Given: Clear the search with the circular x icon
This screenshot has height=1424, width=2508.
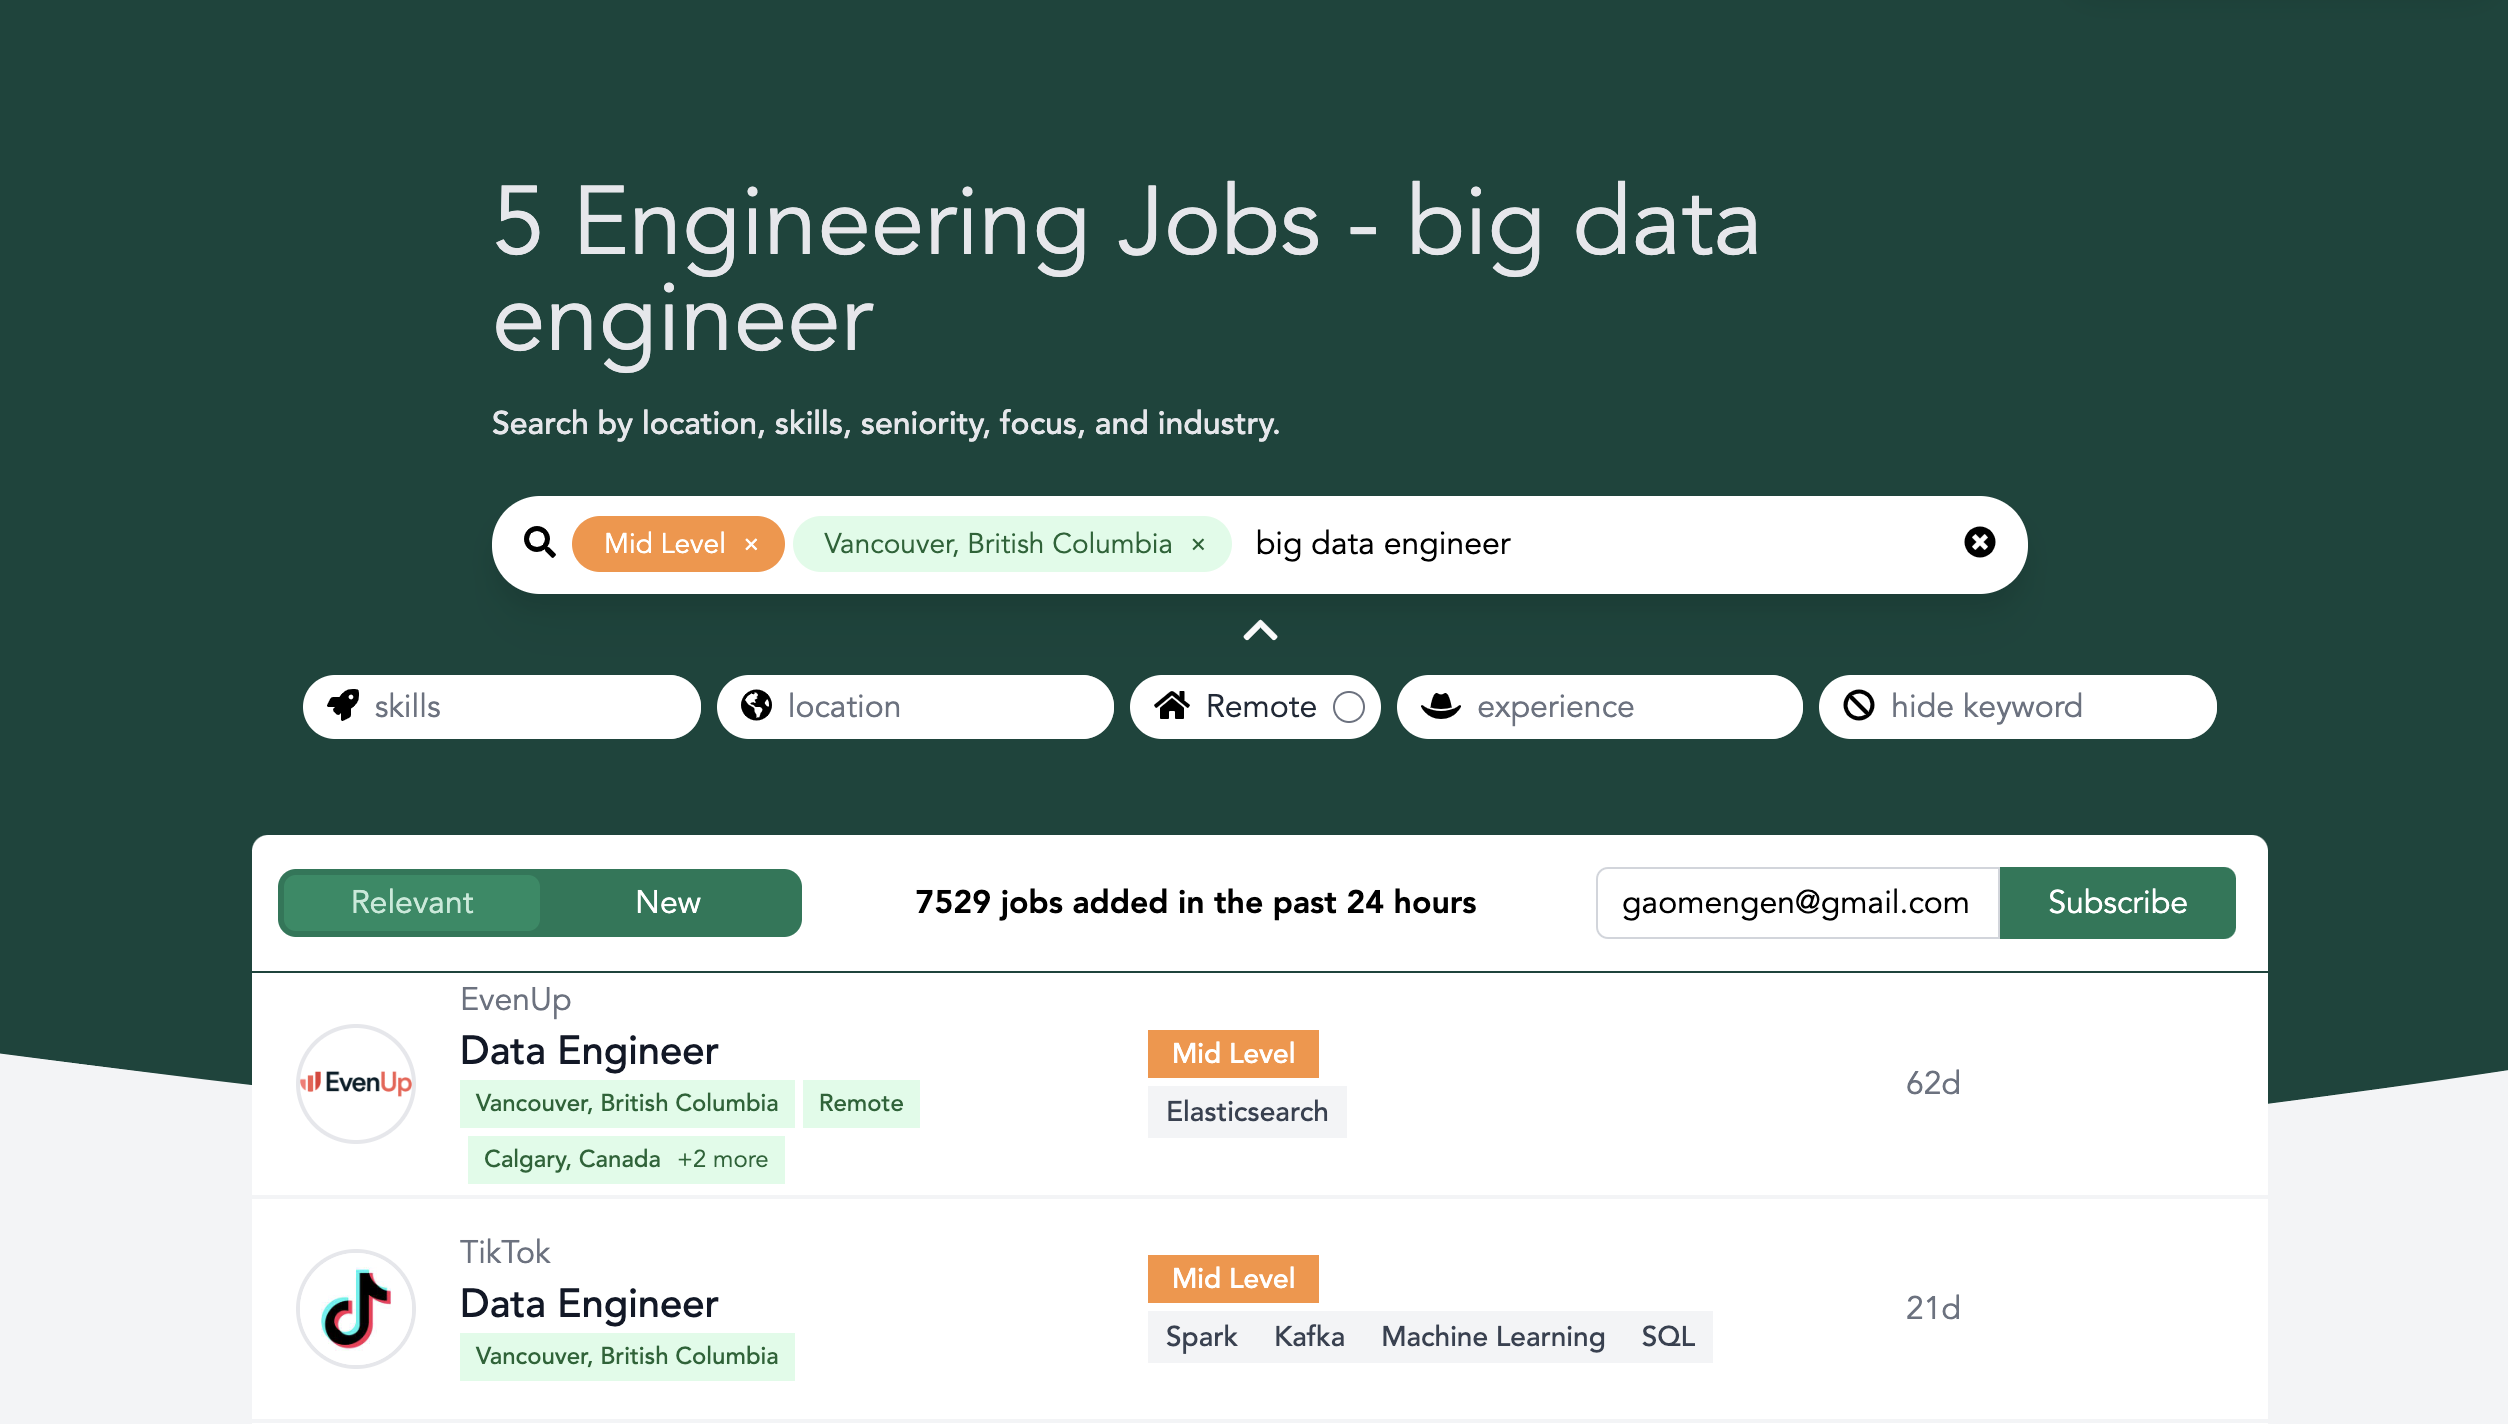Looking at the screenshot, I should (x=1980, y=543).
